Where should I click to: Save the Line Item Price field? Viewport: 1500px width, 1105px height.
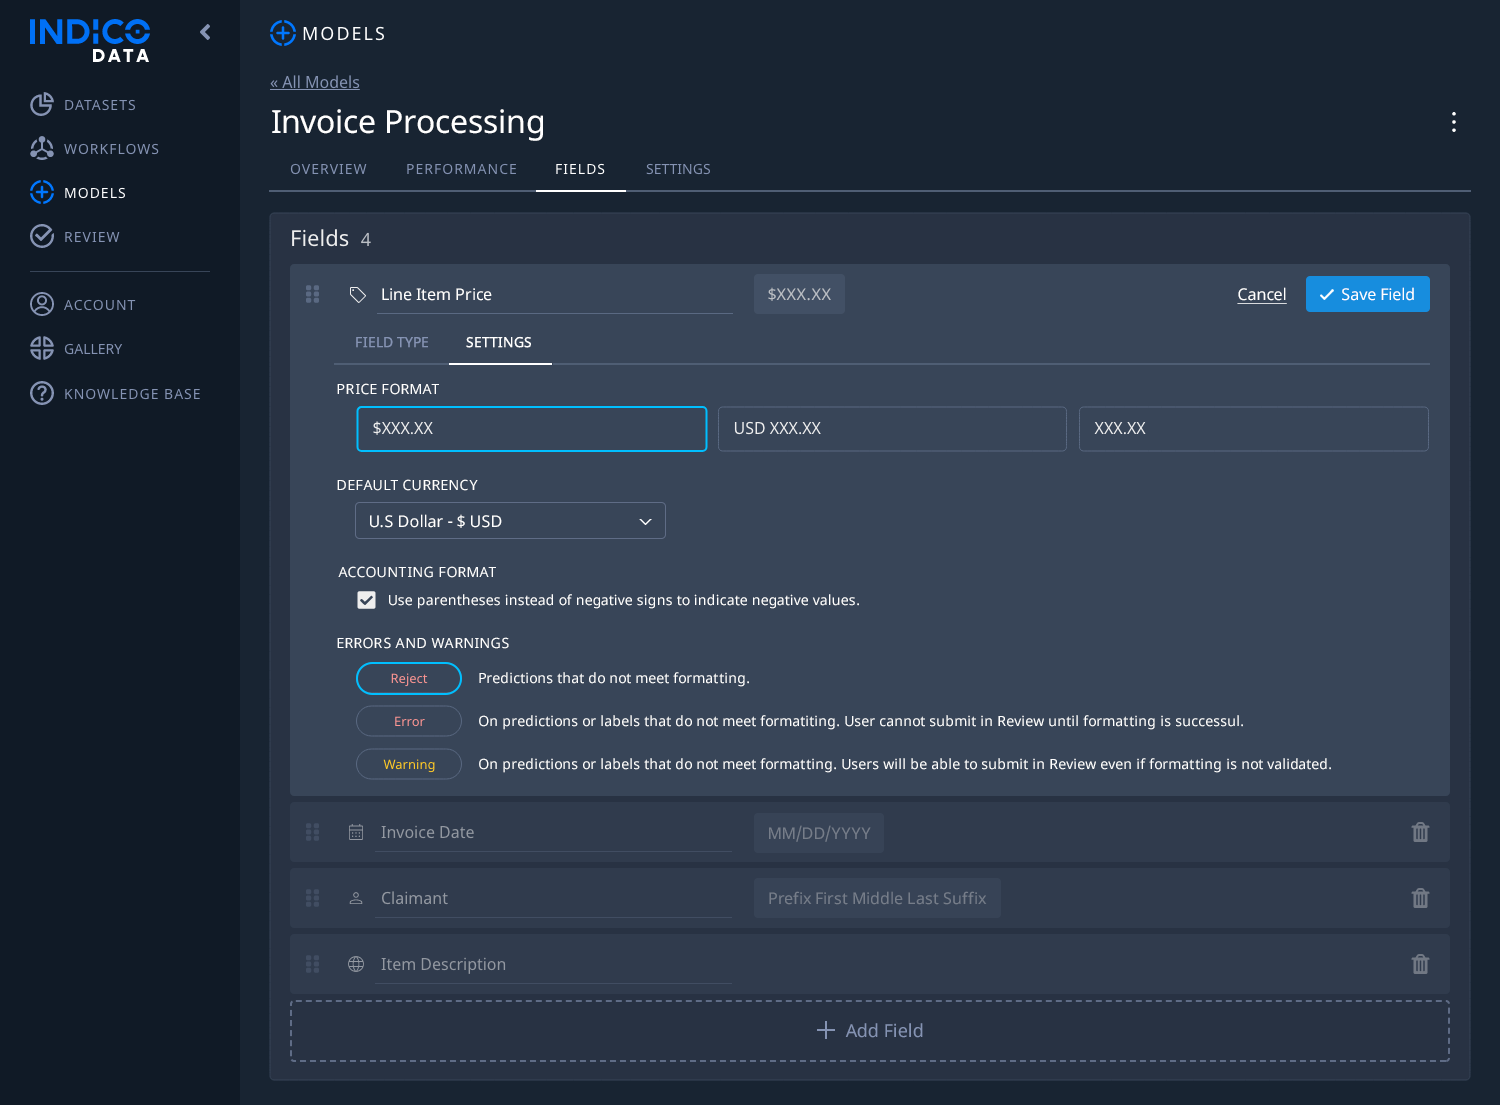1367,294
